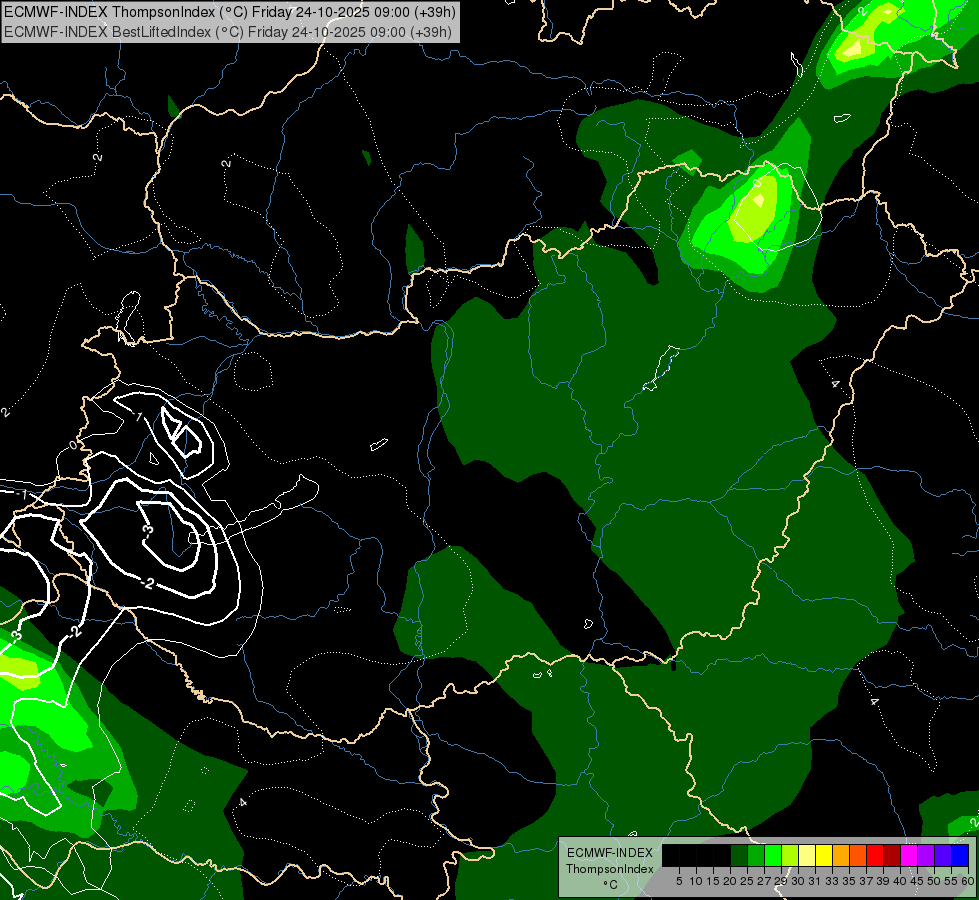This screenshot has height=900, width=979.
Task: Pick the bright red 37–39 legend swatch
Action: [875, 855]
